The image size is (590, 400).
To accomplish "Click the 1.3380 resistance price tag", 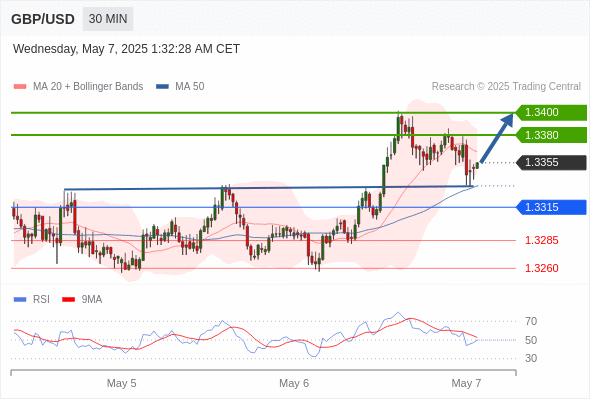I will pyautogui.click(x=551, y=135).
